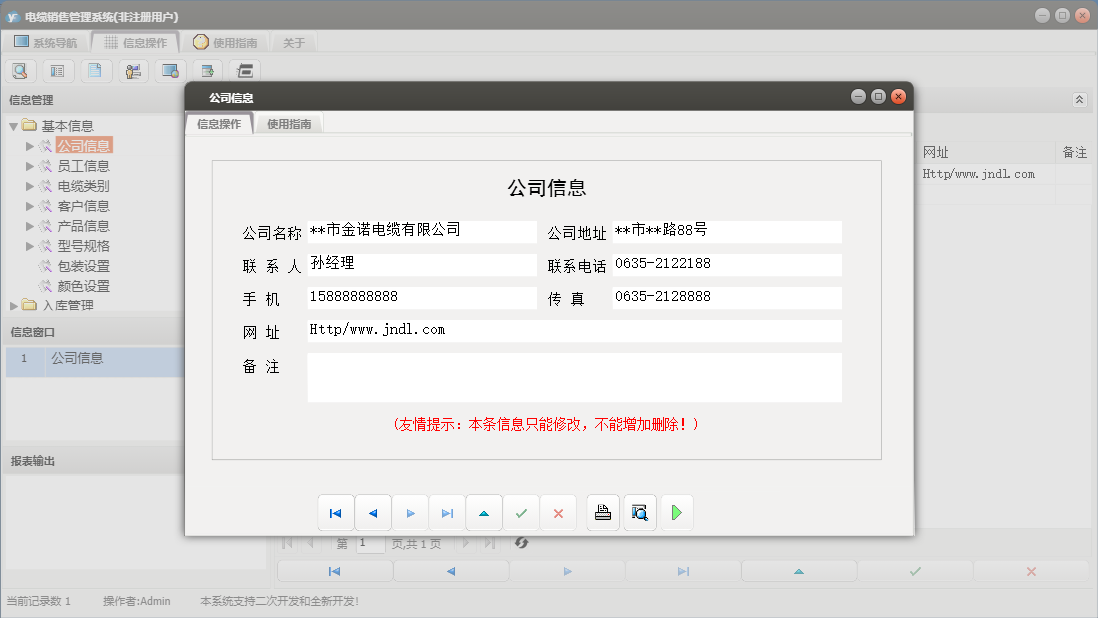Image resolution: width=1098 pixels, height=618 pixels.
Task: Confirm changes with the green checkmark button
Action: pos(520,512)
